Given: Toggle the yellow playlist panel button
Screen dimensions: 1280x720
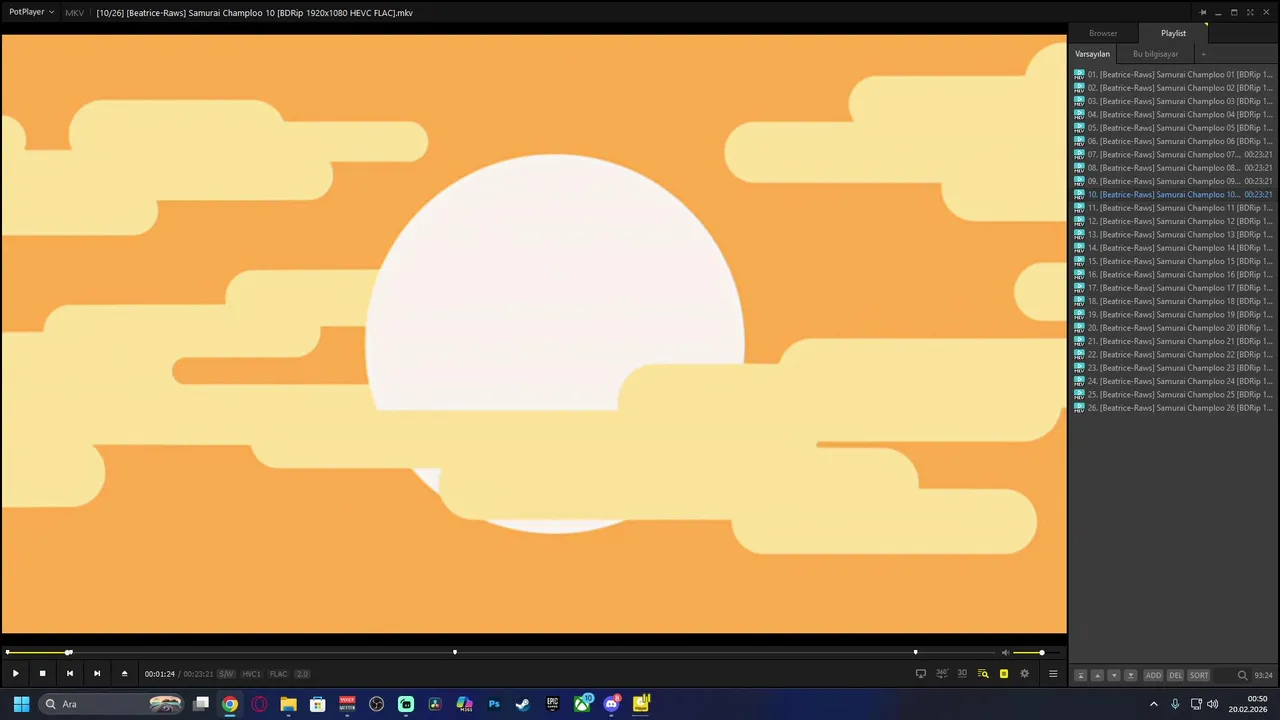Looking at the screenshot, I should tap(1004, 674).
